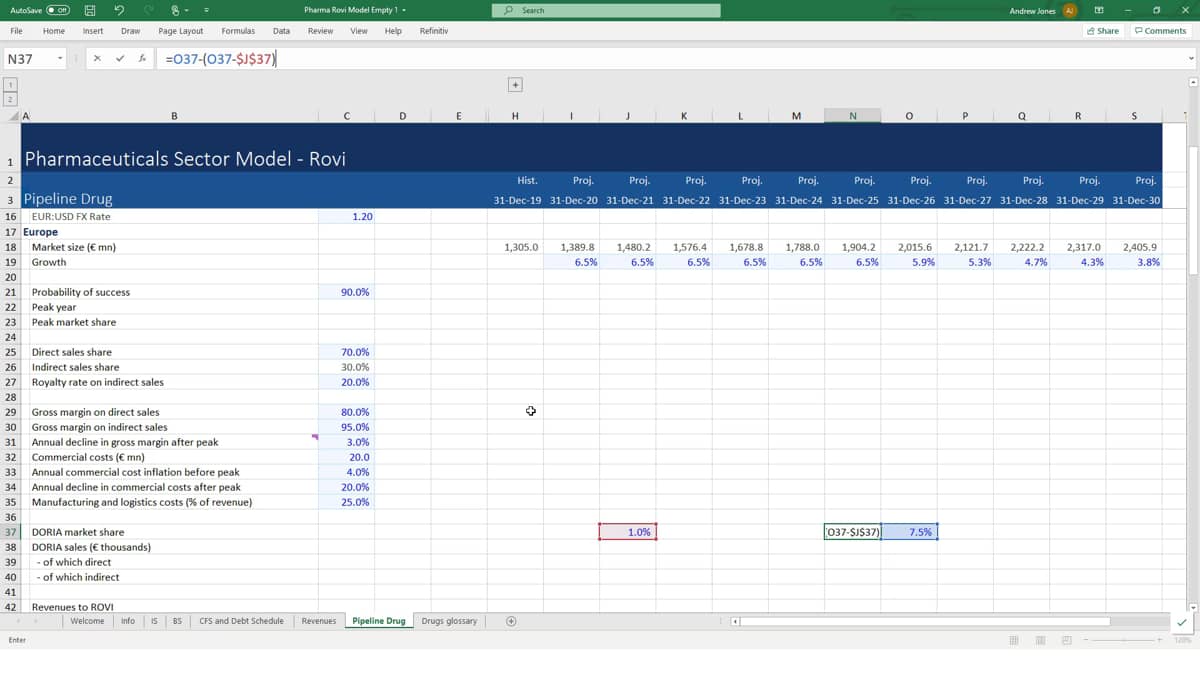Click the Name Box showing N37

[28, 59]
